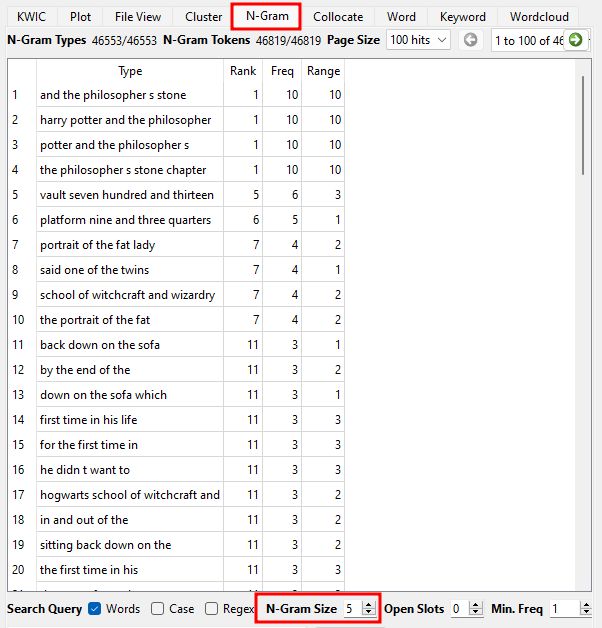Switch to the KWIC tab
Viewport: 602px width, 628px height.
click(x=31, y=17)
